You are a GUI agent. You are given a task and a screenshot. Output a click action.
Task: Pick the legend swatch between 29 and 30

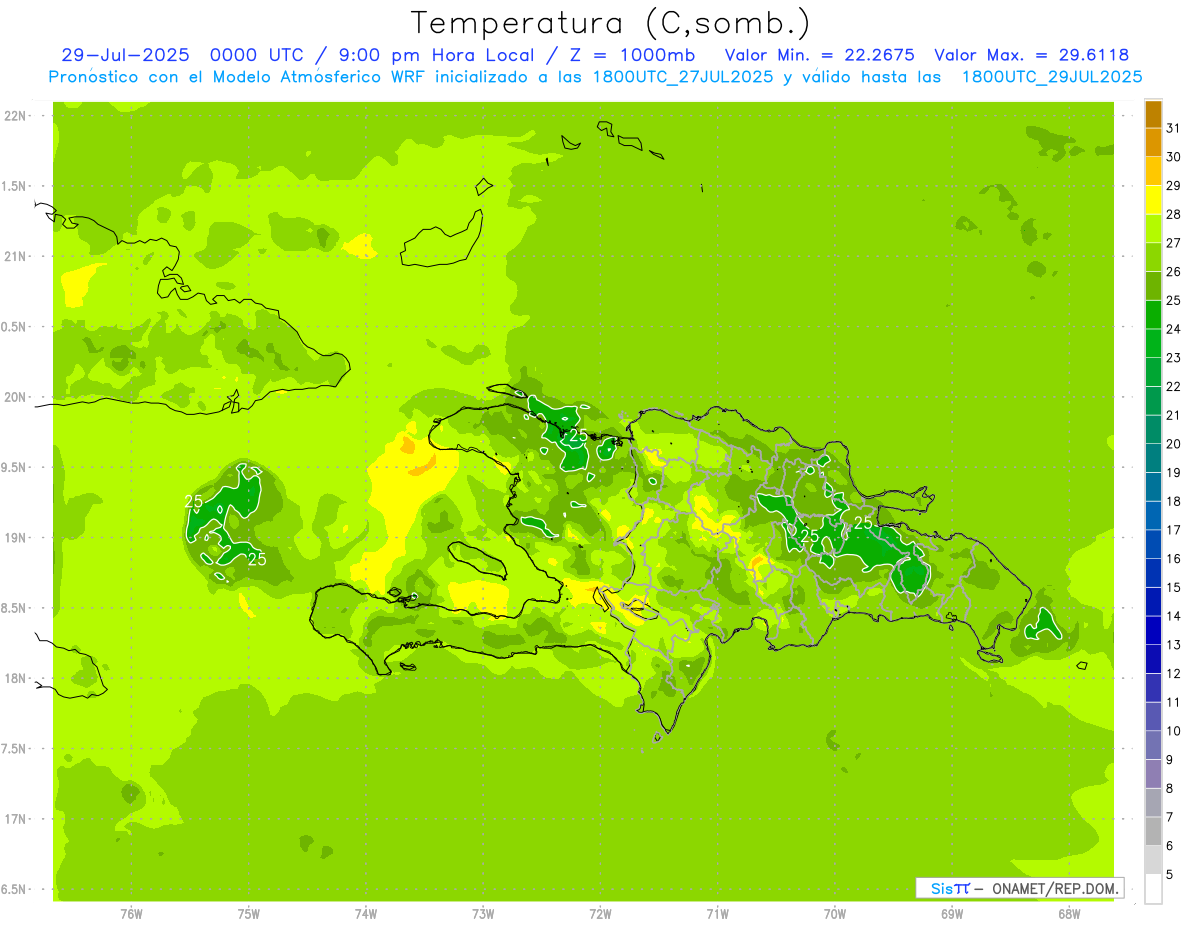(x=1153, y=171)
